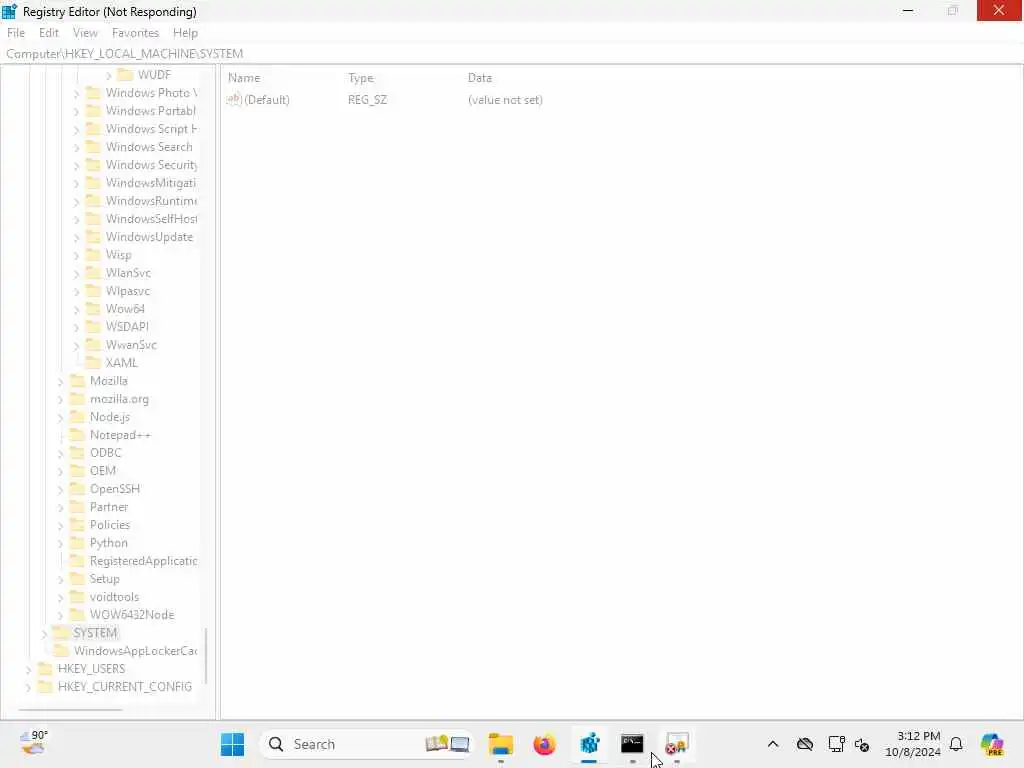Expand the WindowsUpdate key
This screenshot has height=768, width=1024.
(76, 238)
